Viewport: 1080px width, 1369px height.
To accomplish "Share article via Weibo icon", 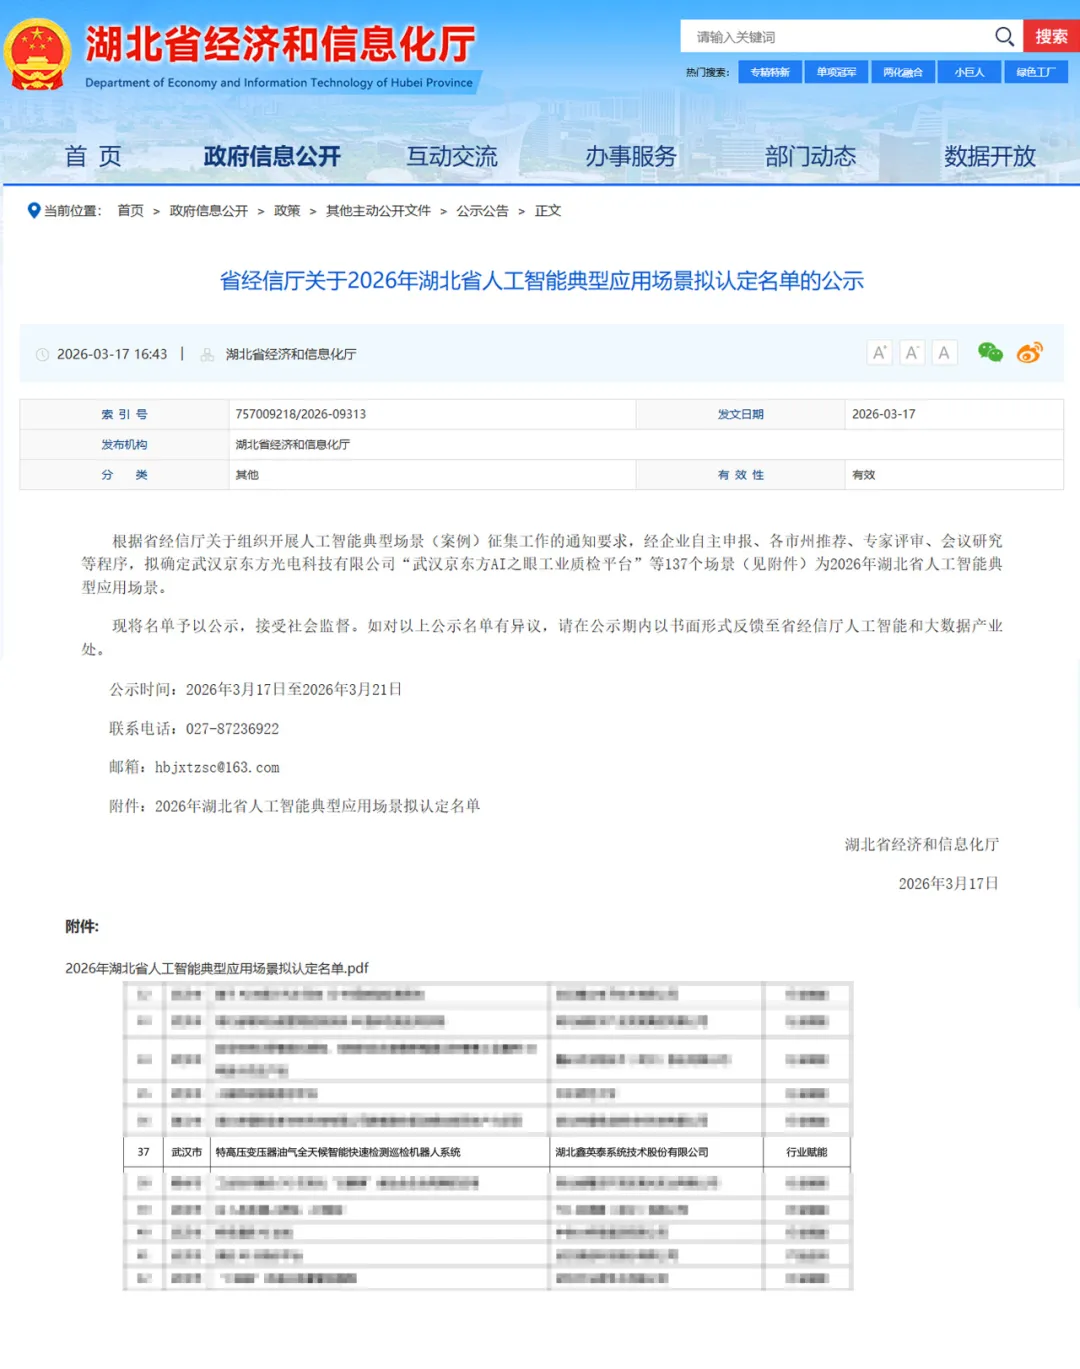I will pos(1029,352).
